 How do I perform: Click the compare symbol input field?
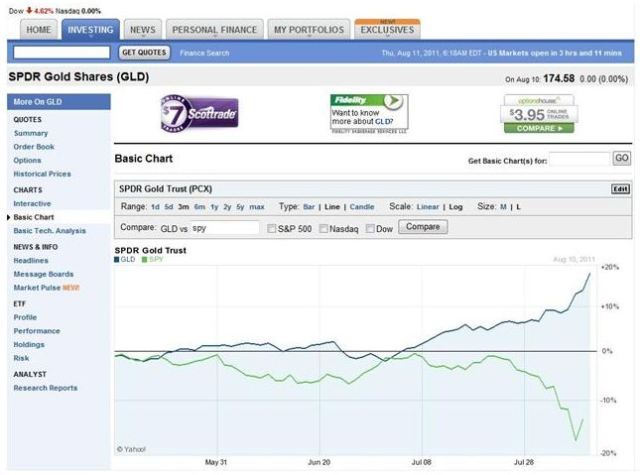223,228
